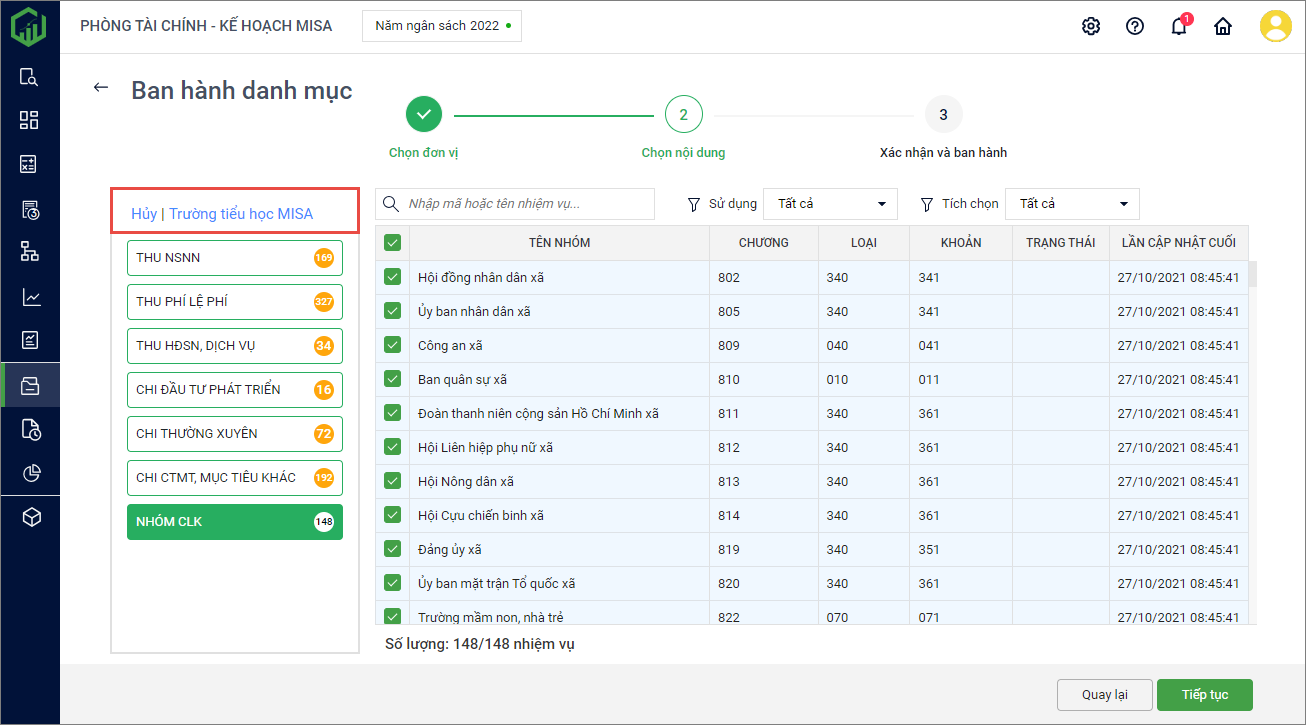Go to home via house icon
This screenshot has height=725, width=1306.
tap(1223, 27)
